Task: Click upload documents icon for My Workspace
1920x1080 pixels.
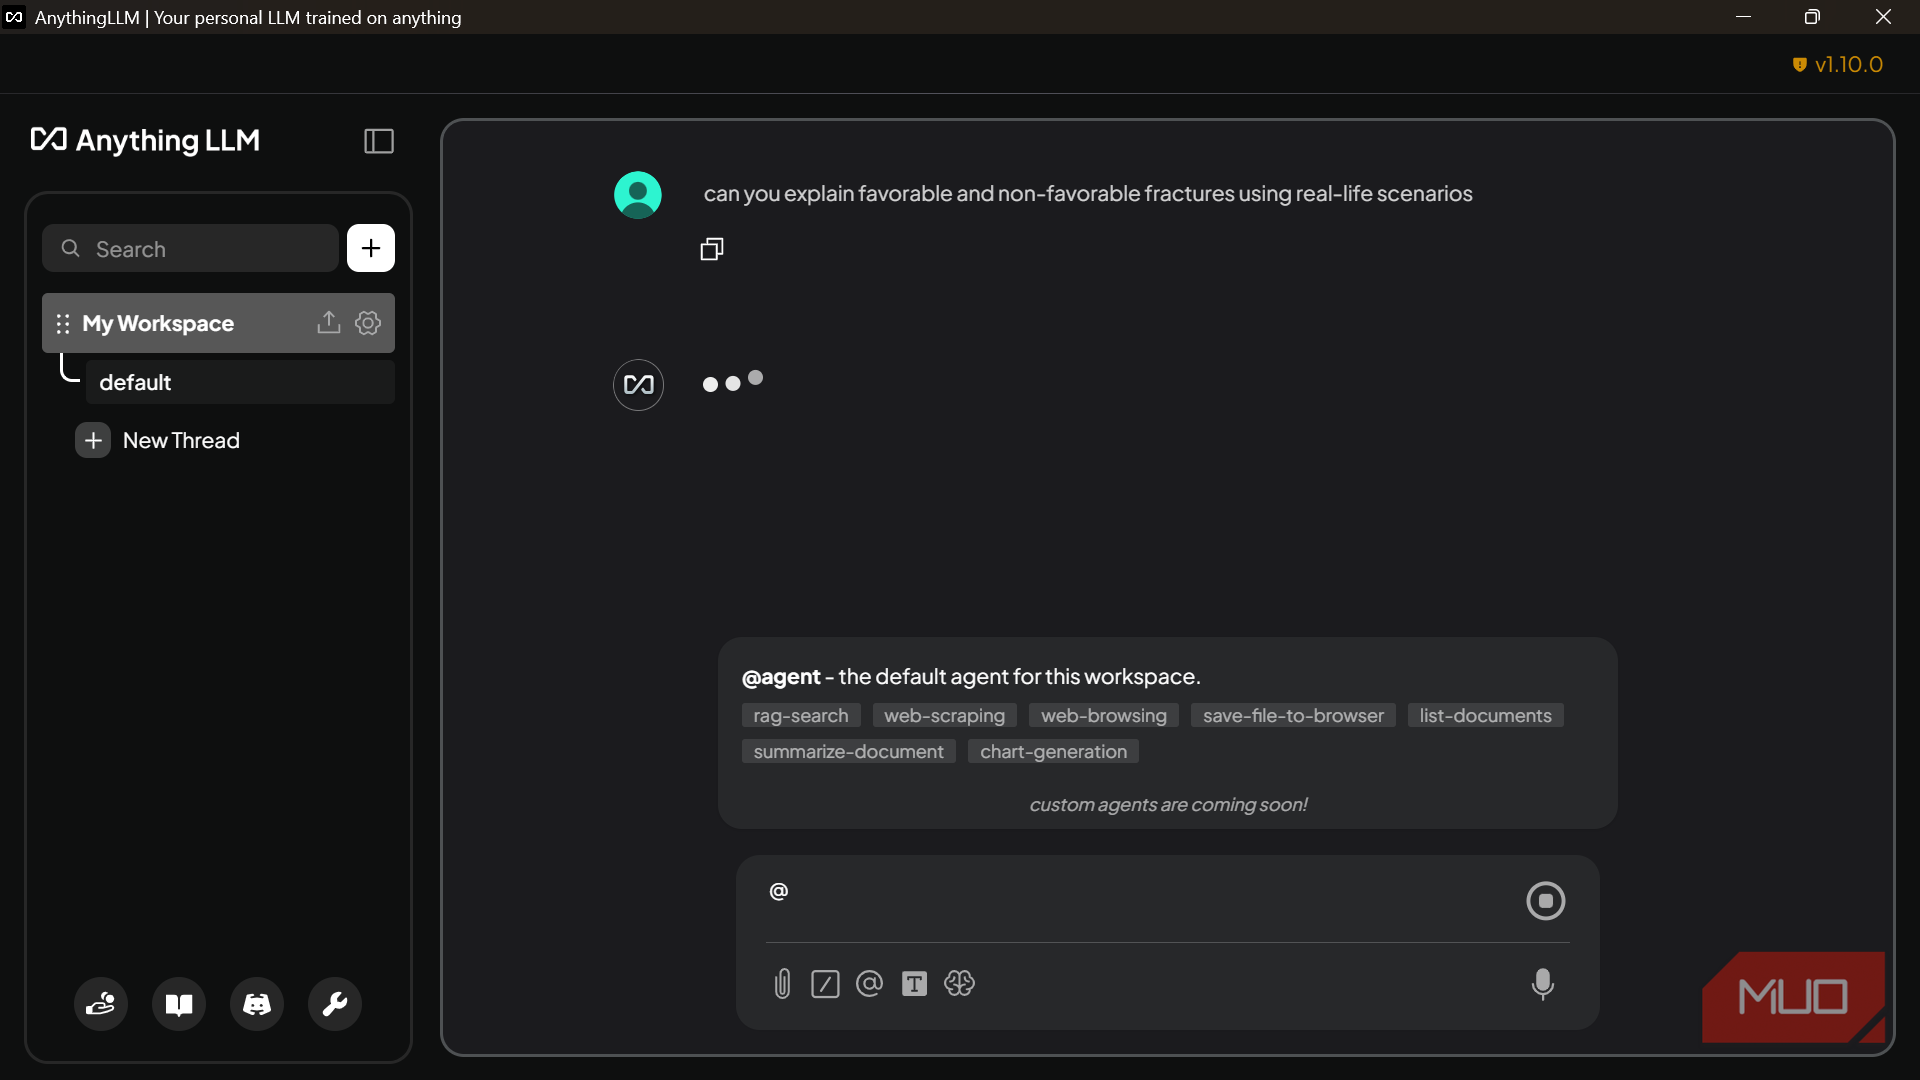Action: tap(328, 323)
